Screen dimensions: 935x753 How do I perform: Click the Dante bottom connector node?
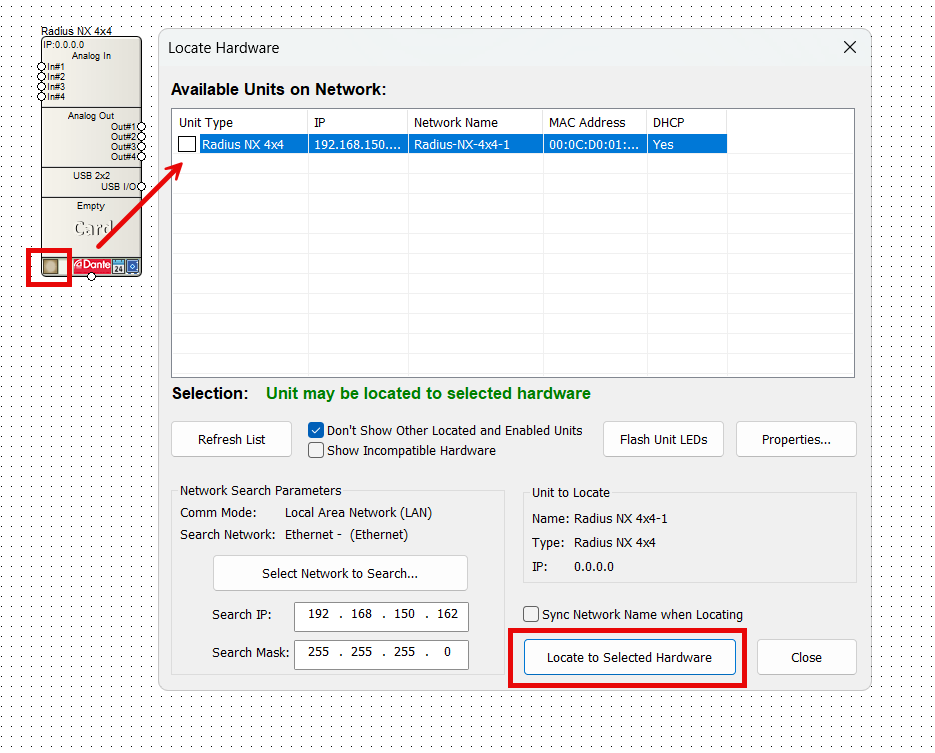91,276
